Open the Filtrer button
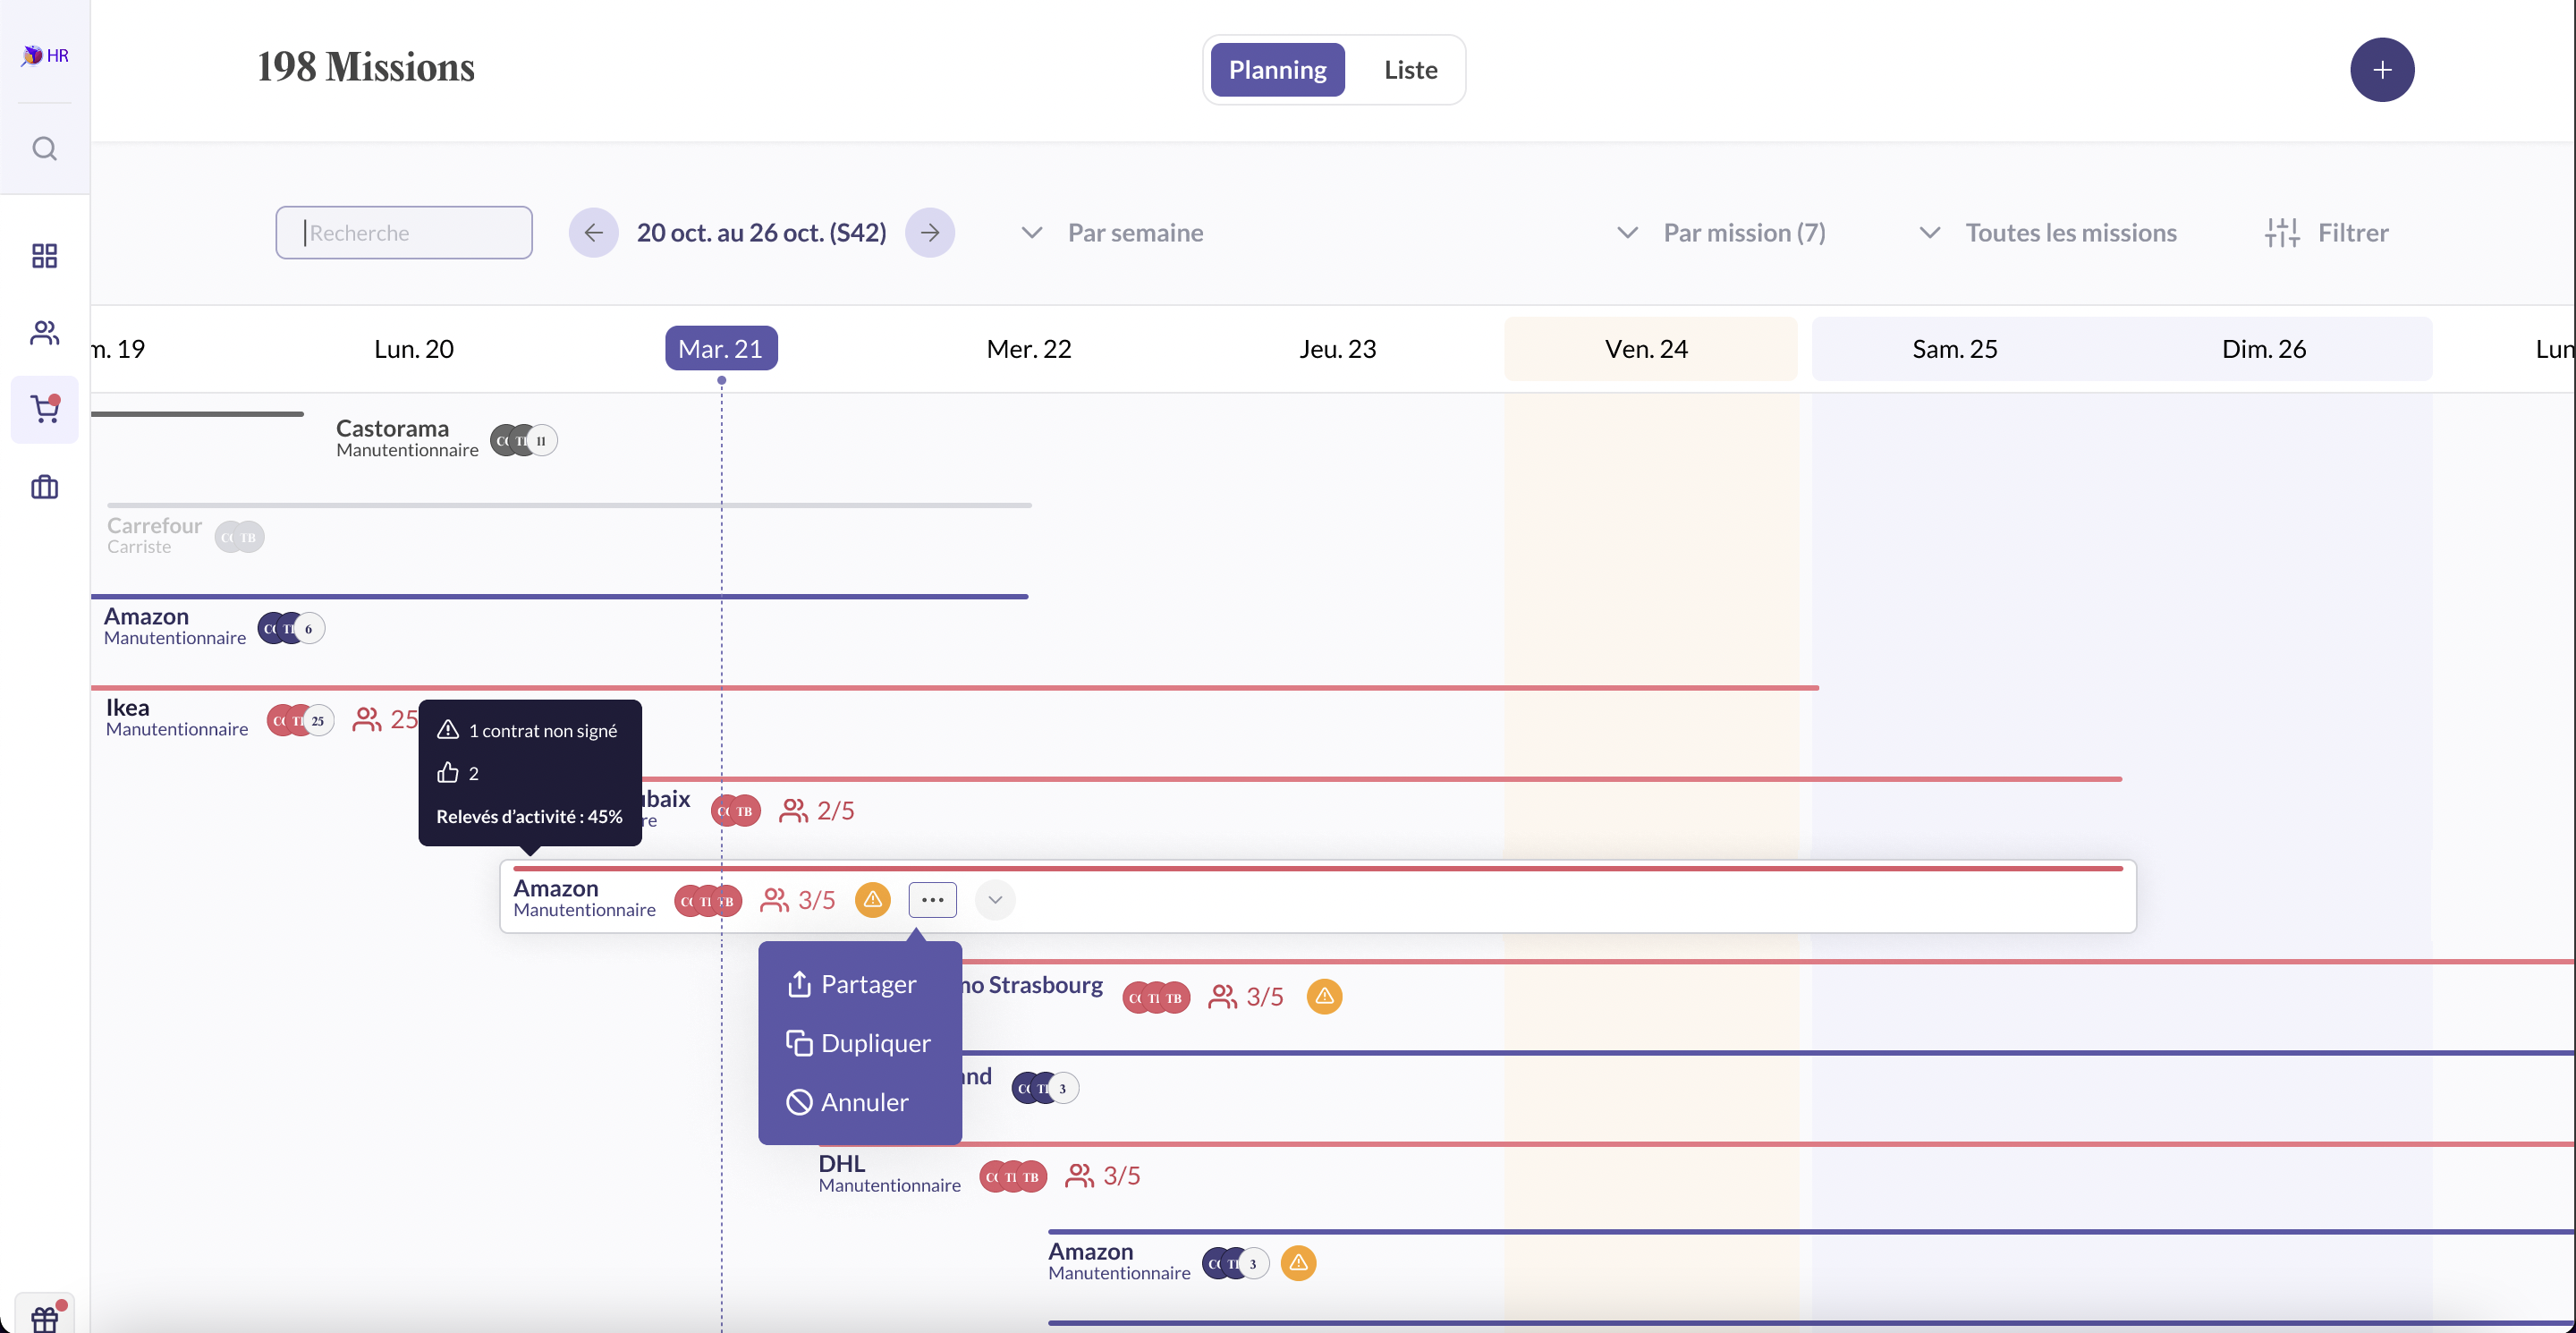 coord(2326,233)
